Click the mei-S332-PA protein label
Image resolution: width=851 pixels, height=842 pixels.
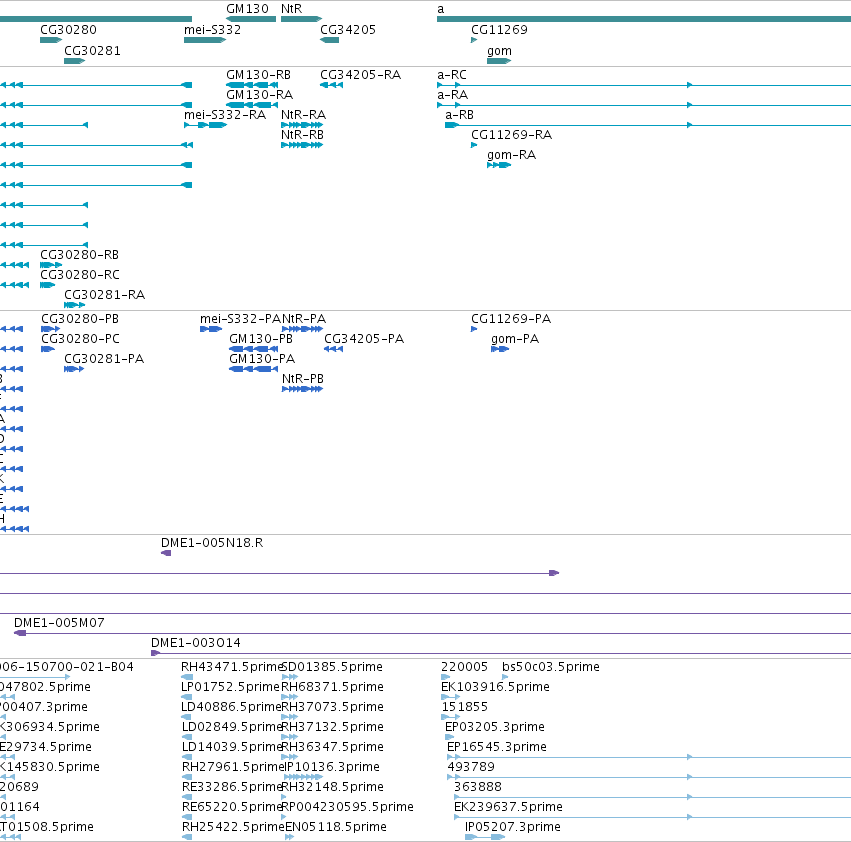[x=240, y=319]
